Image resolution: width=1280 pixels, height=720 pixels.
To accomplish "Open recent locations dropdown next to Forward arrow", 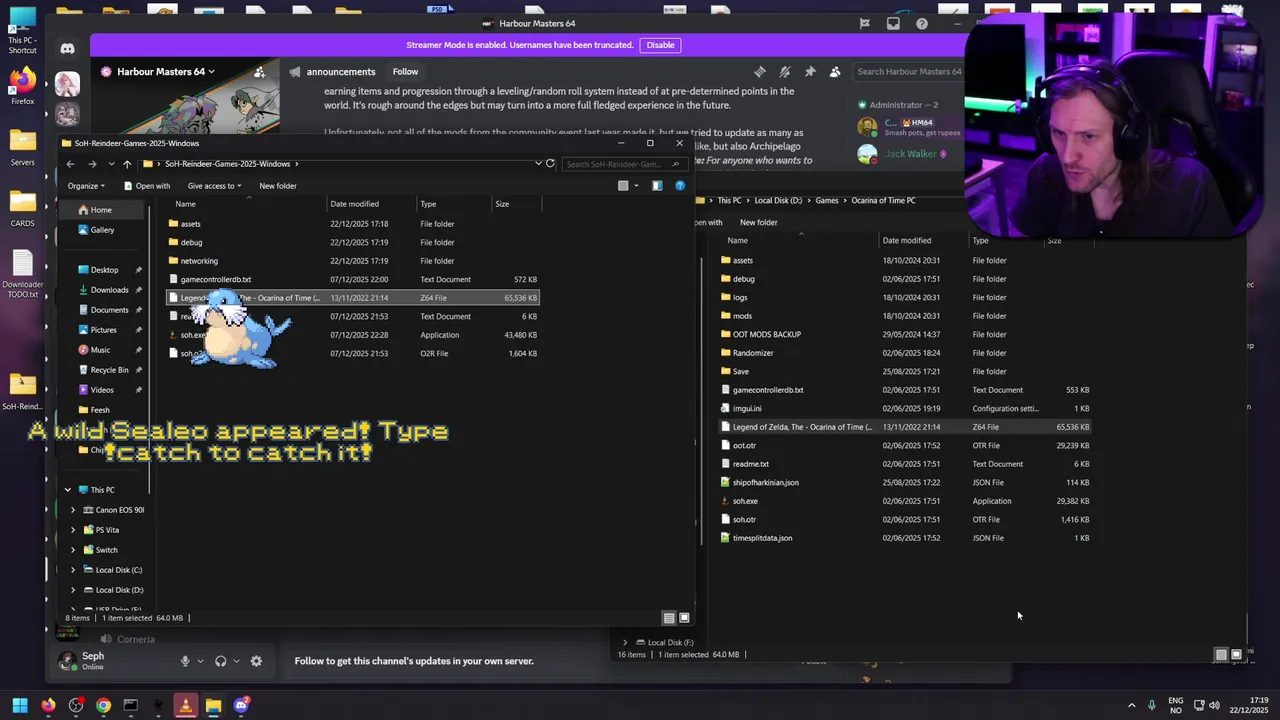I will point(111,164).
